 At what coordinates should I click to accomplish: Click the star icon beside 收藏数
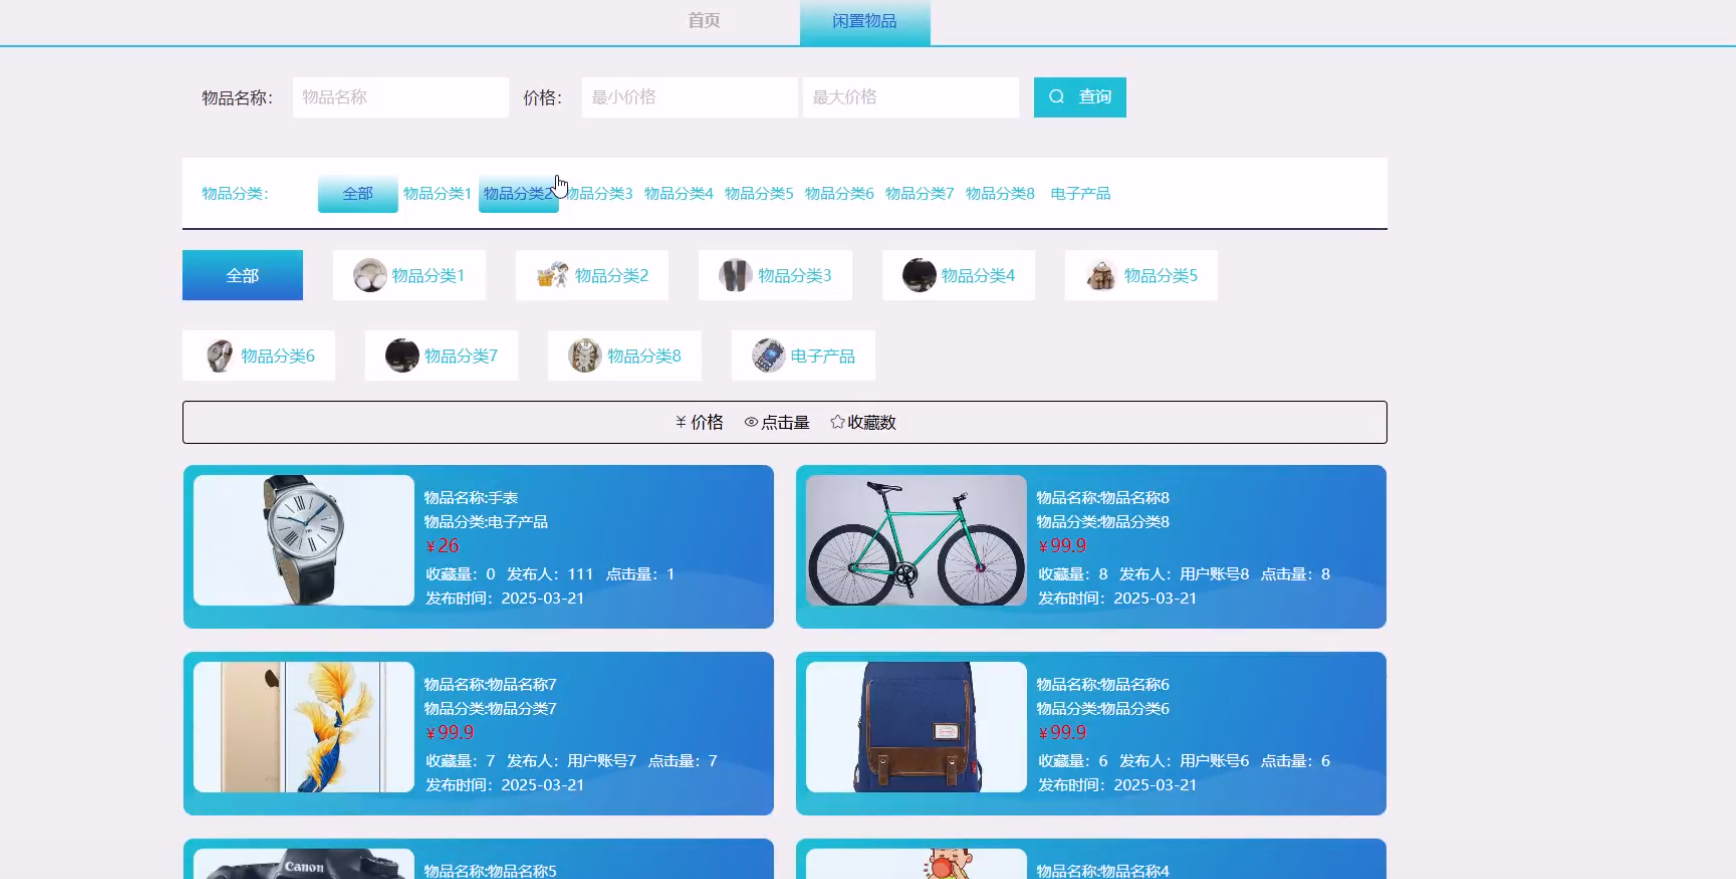click(x=837, y=422)
